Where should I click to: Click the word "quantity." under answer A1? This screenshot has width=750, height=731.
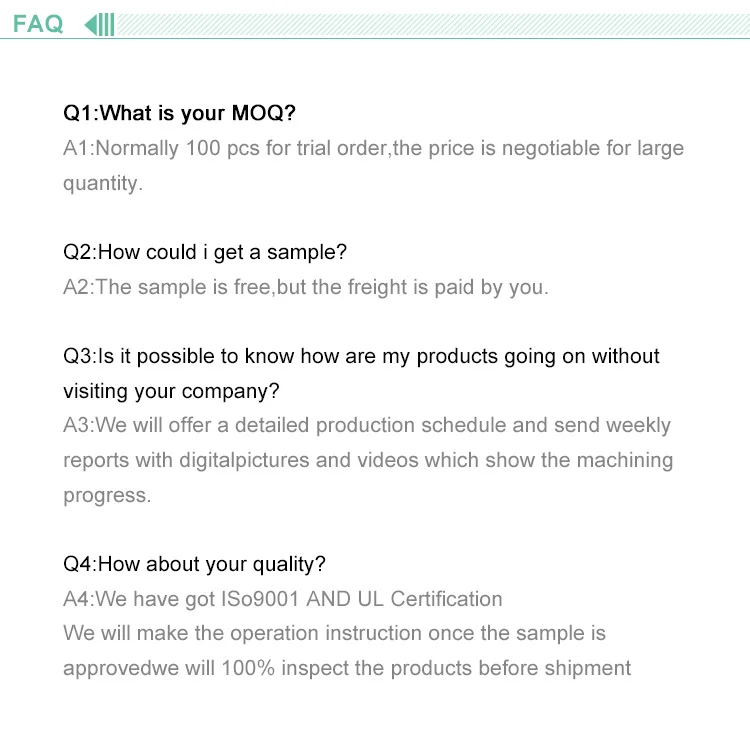(103, 183)
